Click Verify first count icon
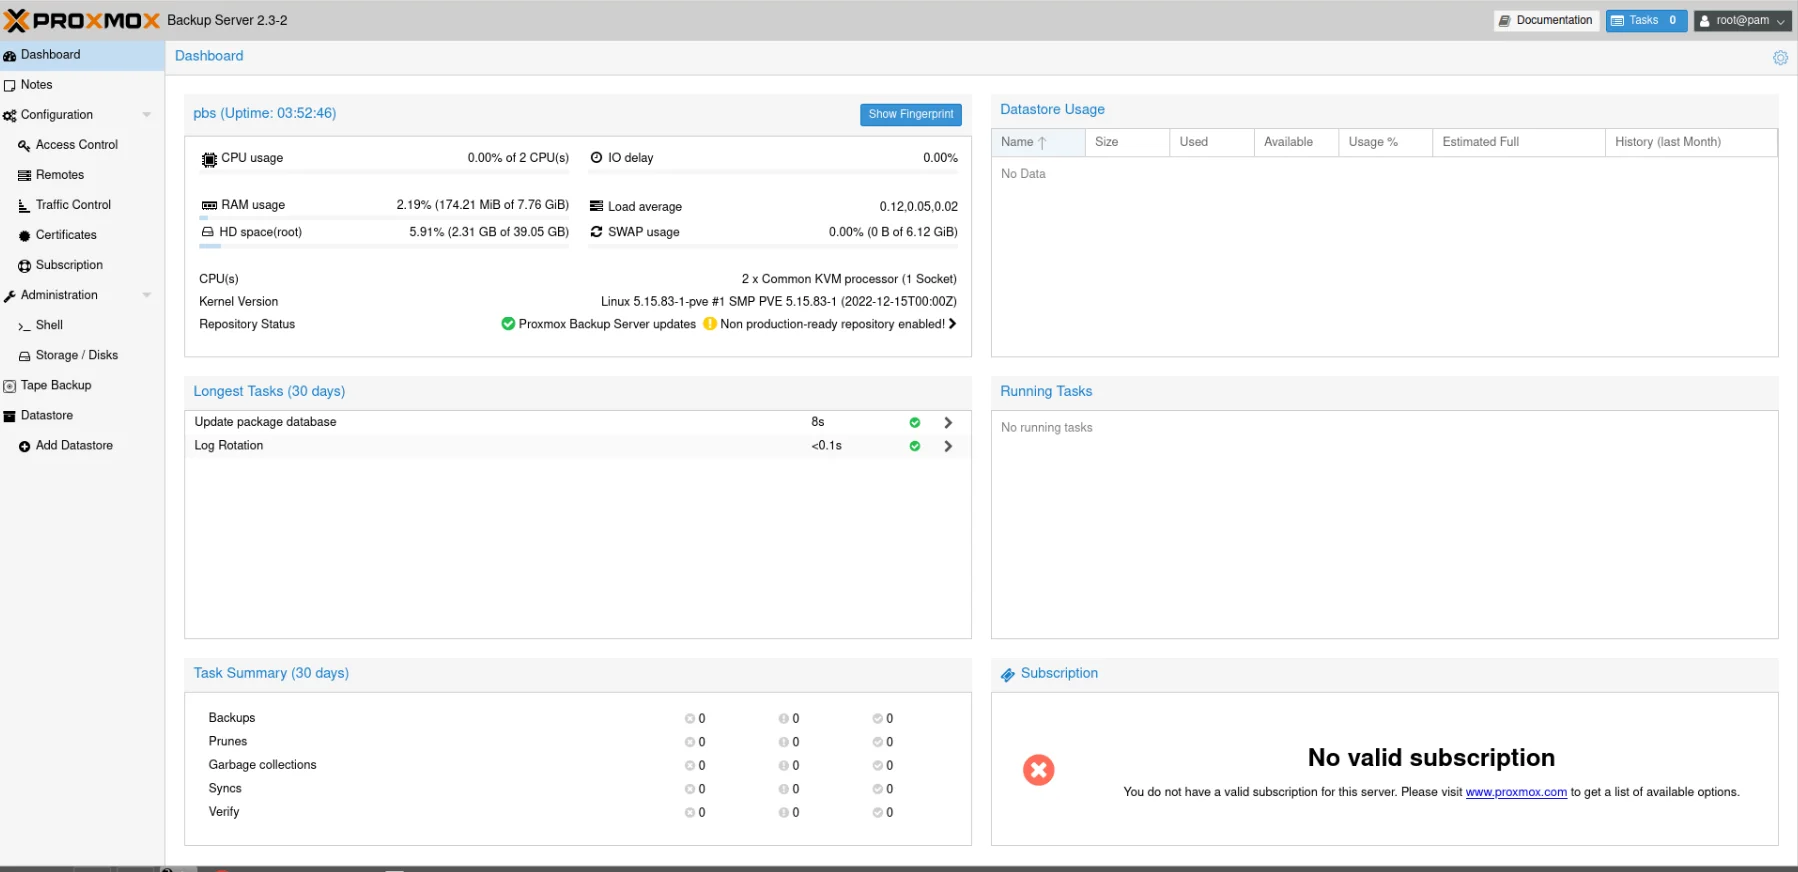Viewport: 1798px width, 872px height. [689, 813]
